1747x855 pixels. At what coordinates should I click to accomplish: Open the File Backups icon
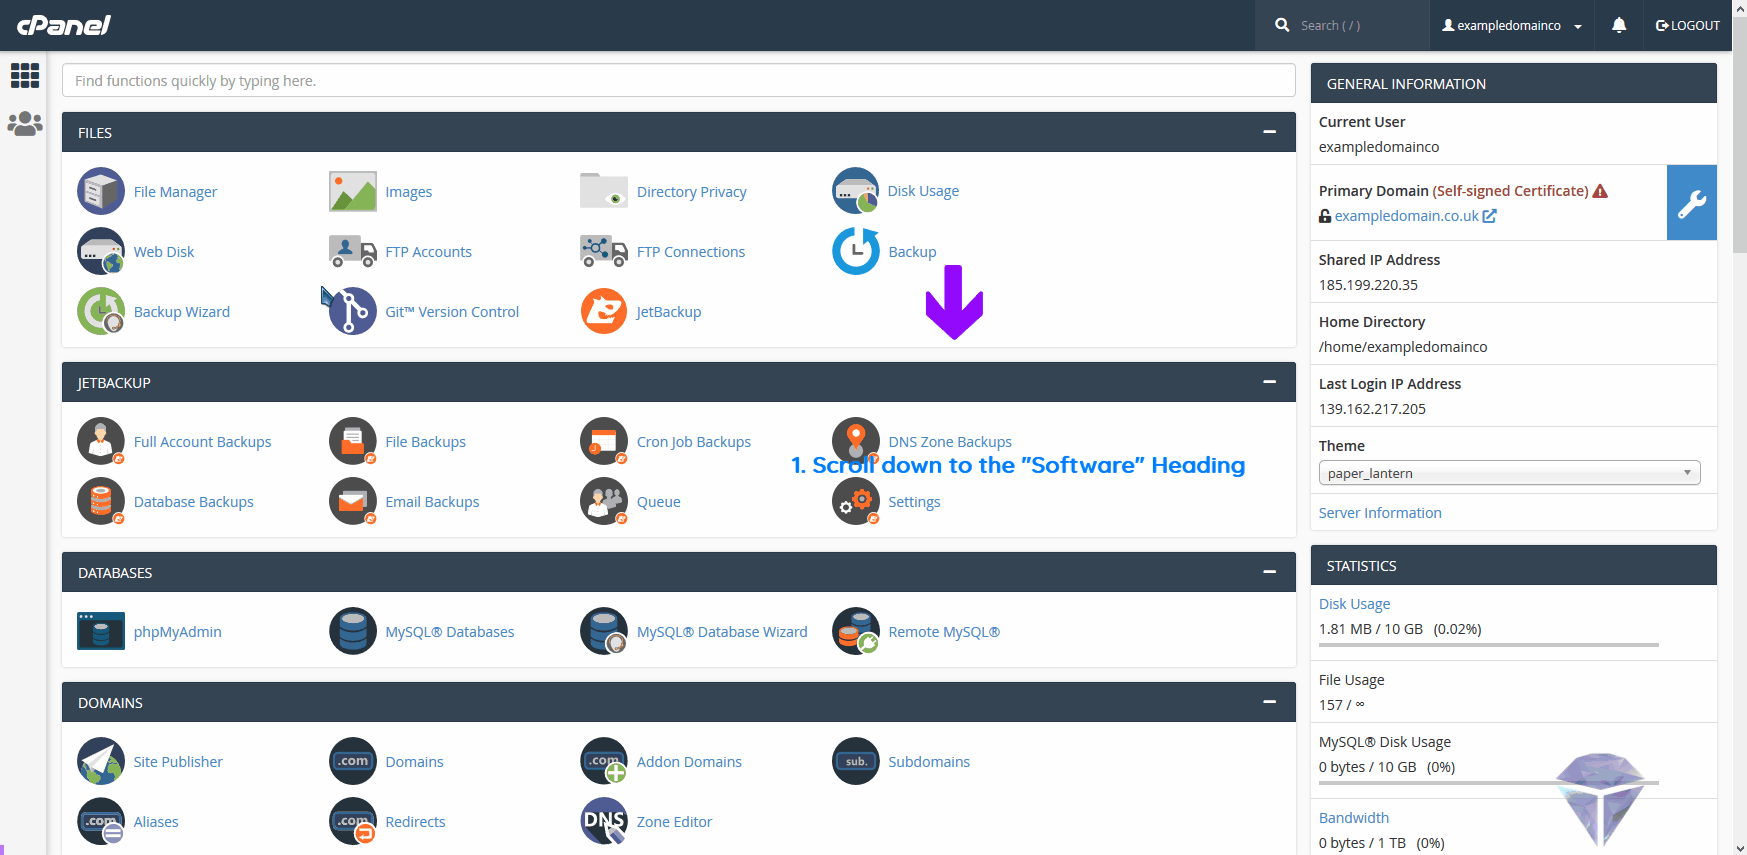pyautogui.click(x=353, y=441)
